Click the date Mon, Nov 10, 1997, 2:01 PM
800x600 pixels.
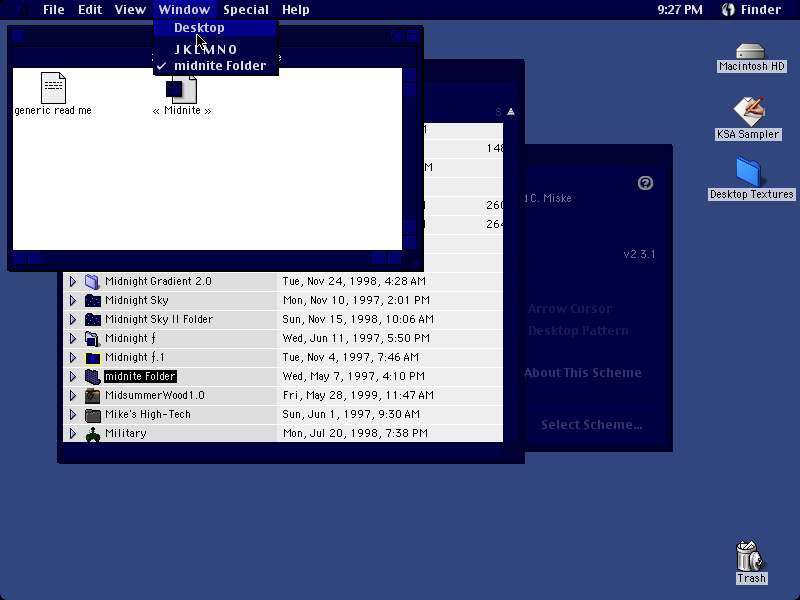(356, 300)
